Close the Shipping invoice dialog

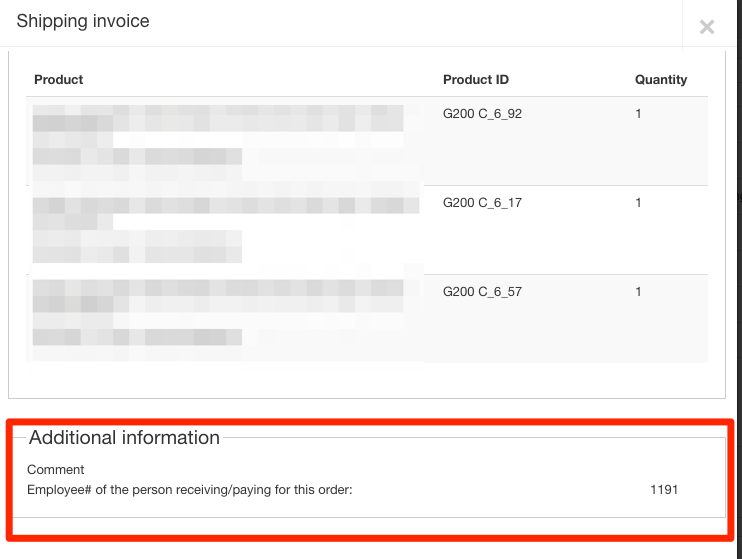tap(707, 27)
